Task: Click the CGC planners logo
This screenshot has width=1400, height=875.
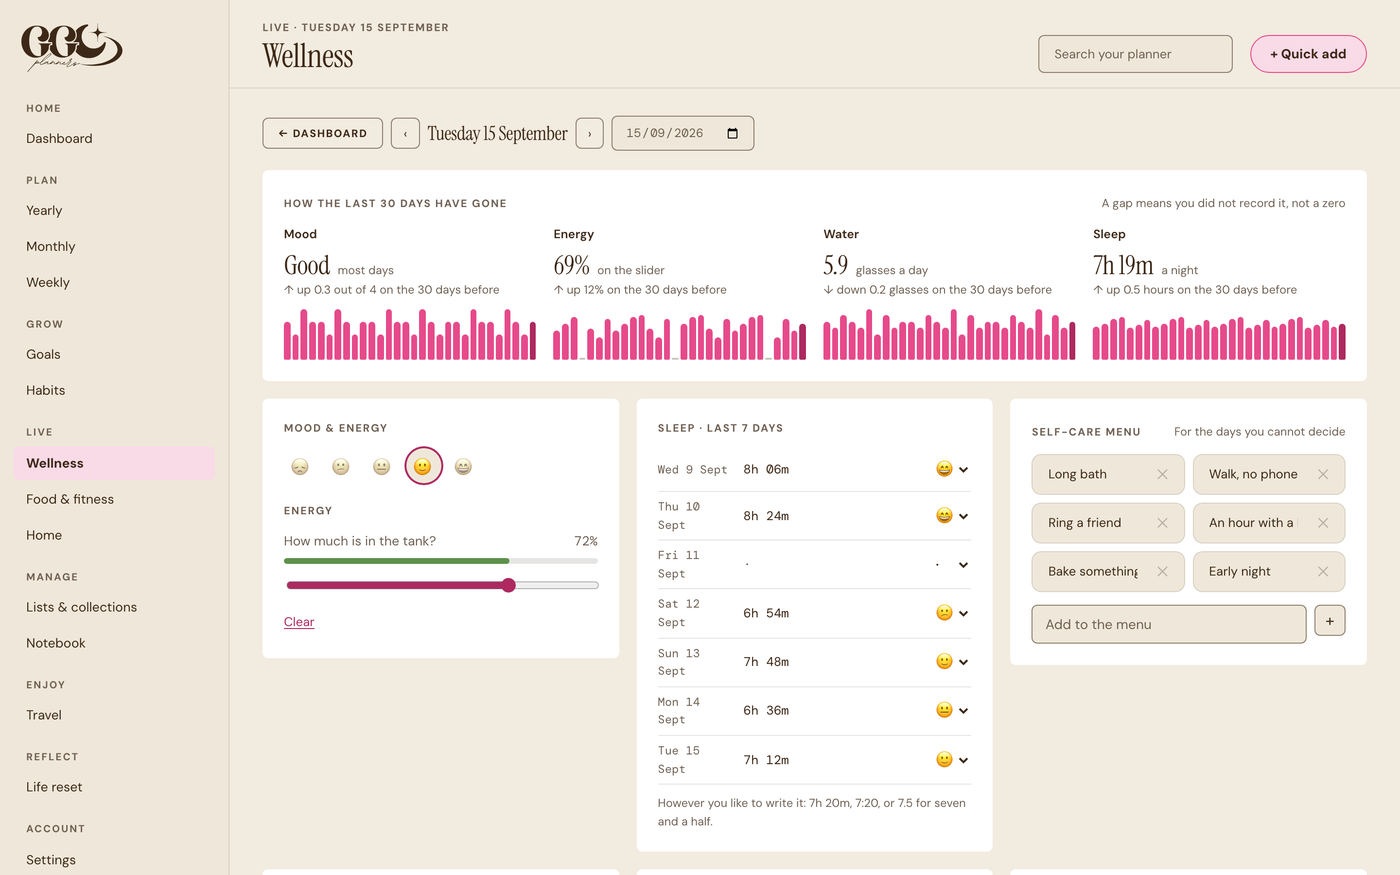Action: tap(71, 48)
